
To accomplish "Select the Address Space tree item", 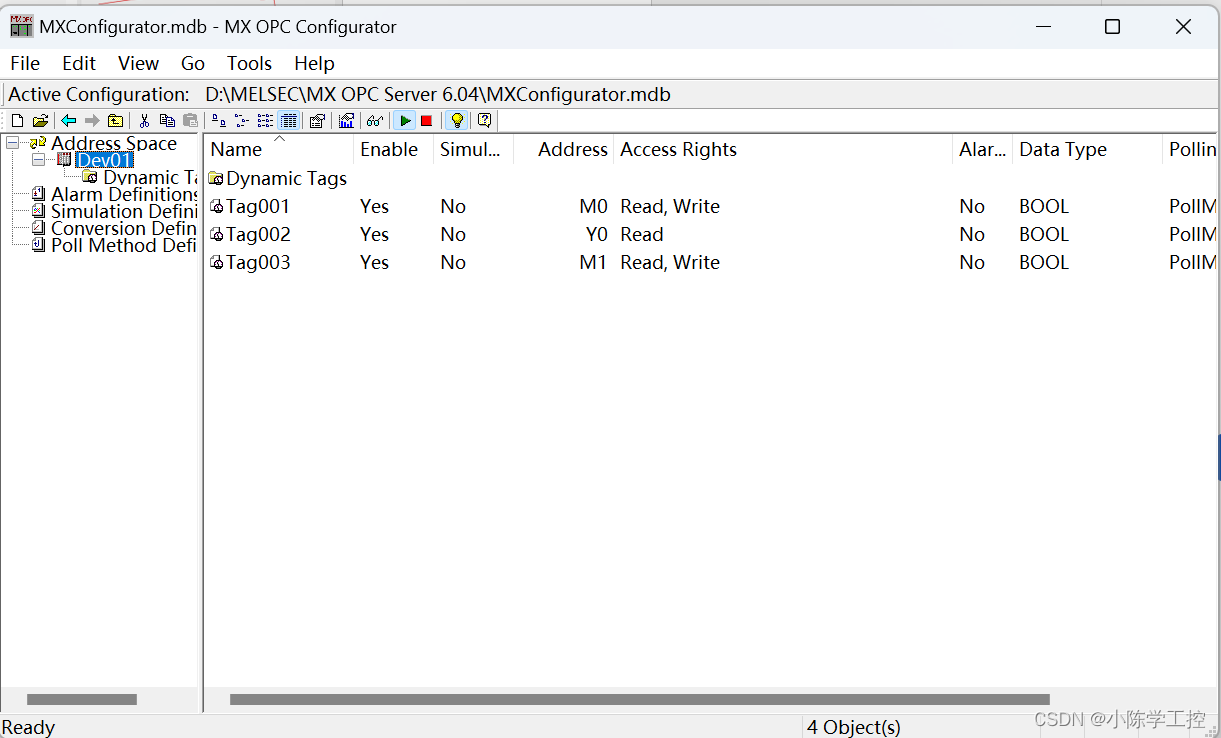I will tap(114, 143).
